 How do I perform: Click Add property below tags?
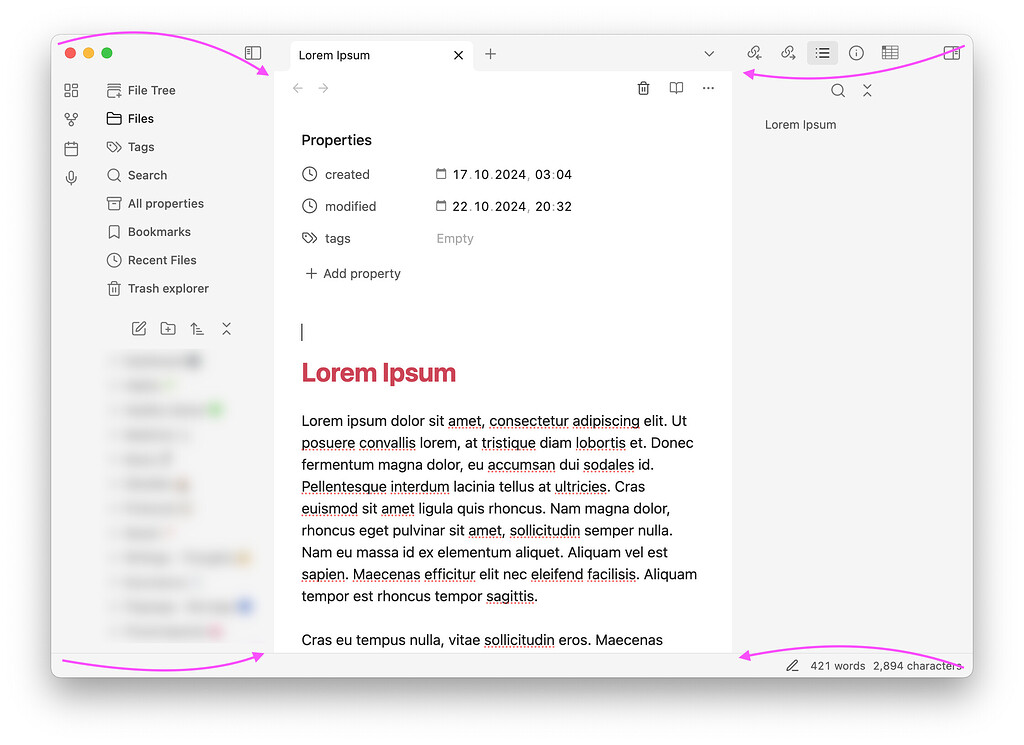(352, 273)
